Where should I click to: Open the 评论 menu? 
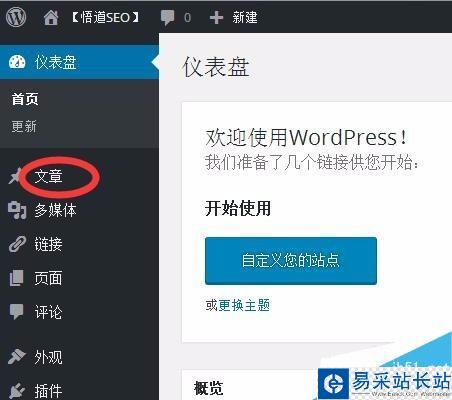[49, 312]
